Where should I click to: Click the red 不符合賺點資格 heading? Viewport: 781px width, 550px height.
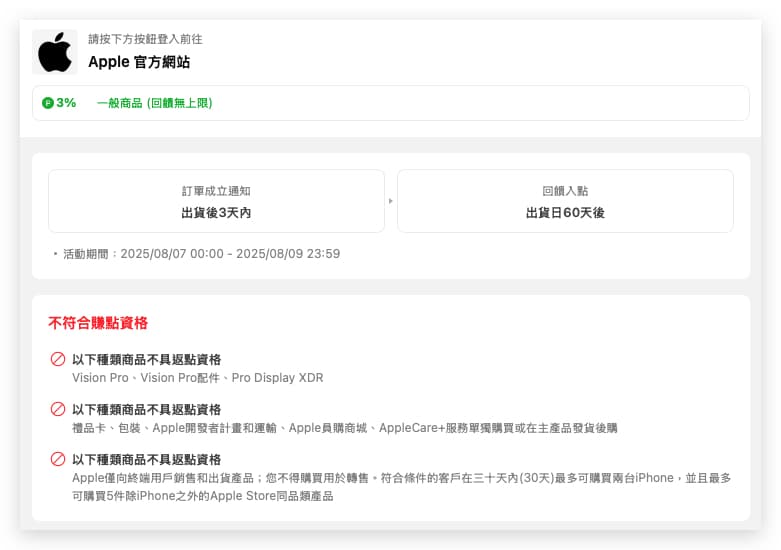tap(98, 323)
